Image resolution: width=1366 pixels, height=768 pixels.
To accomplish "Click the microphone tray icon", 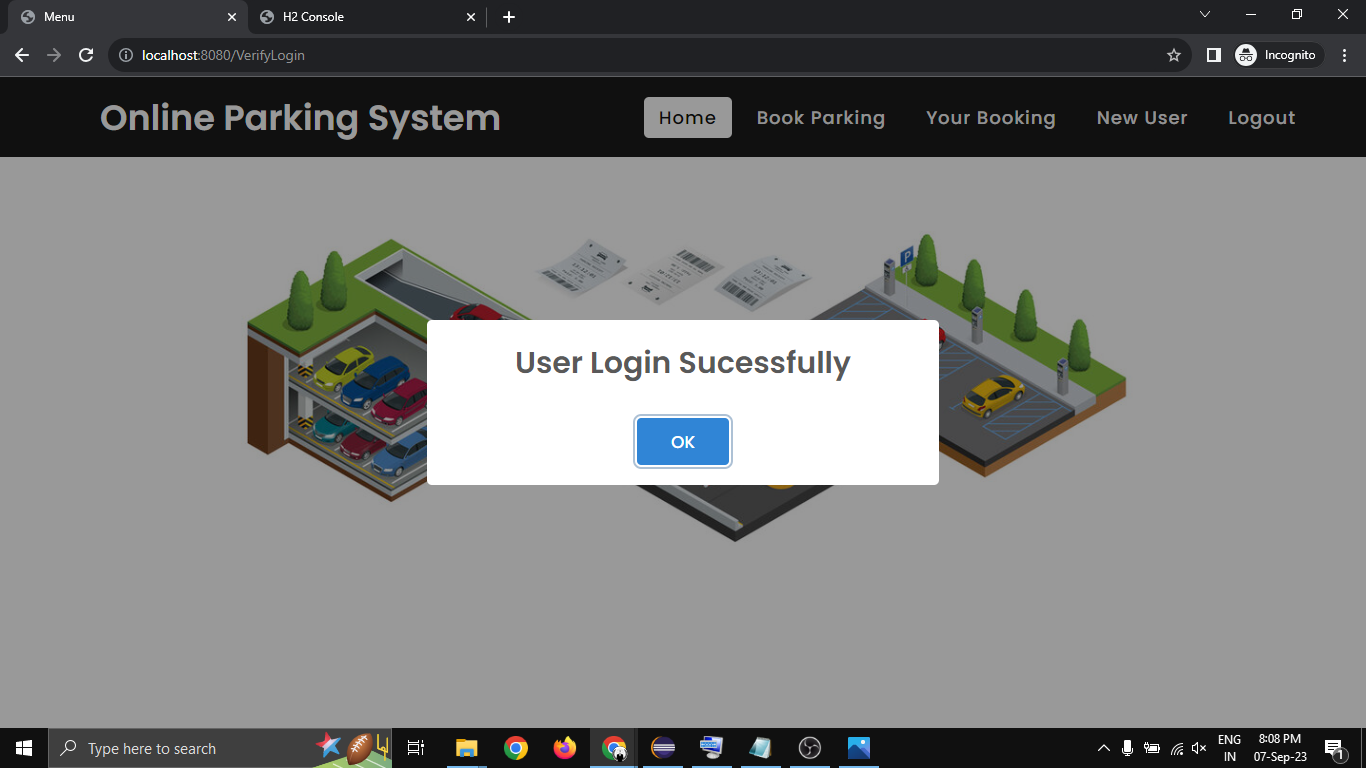I will pyautogui.click(x=1127, y=748).
